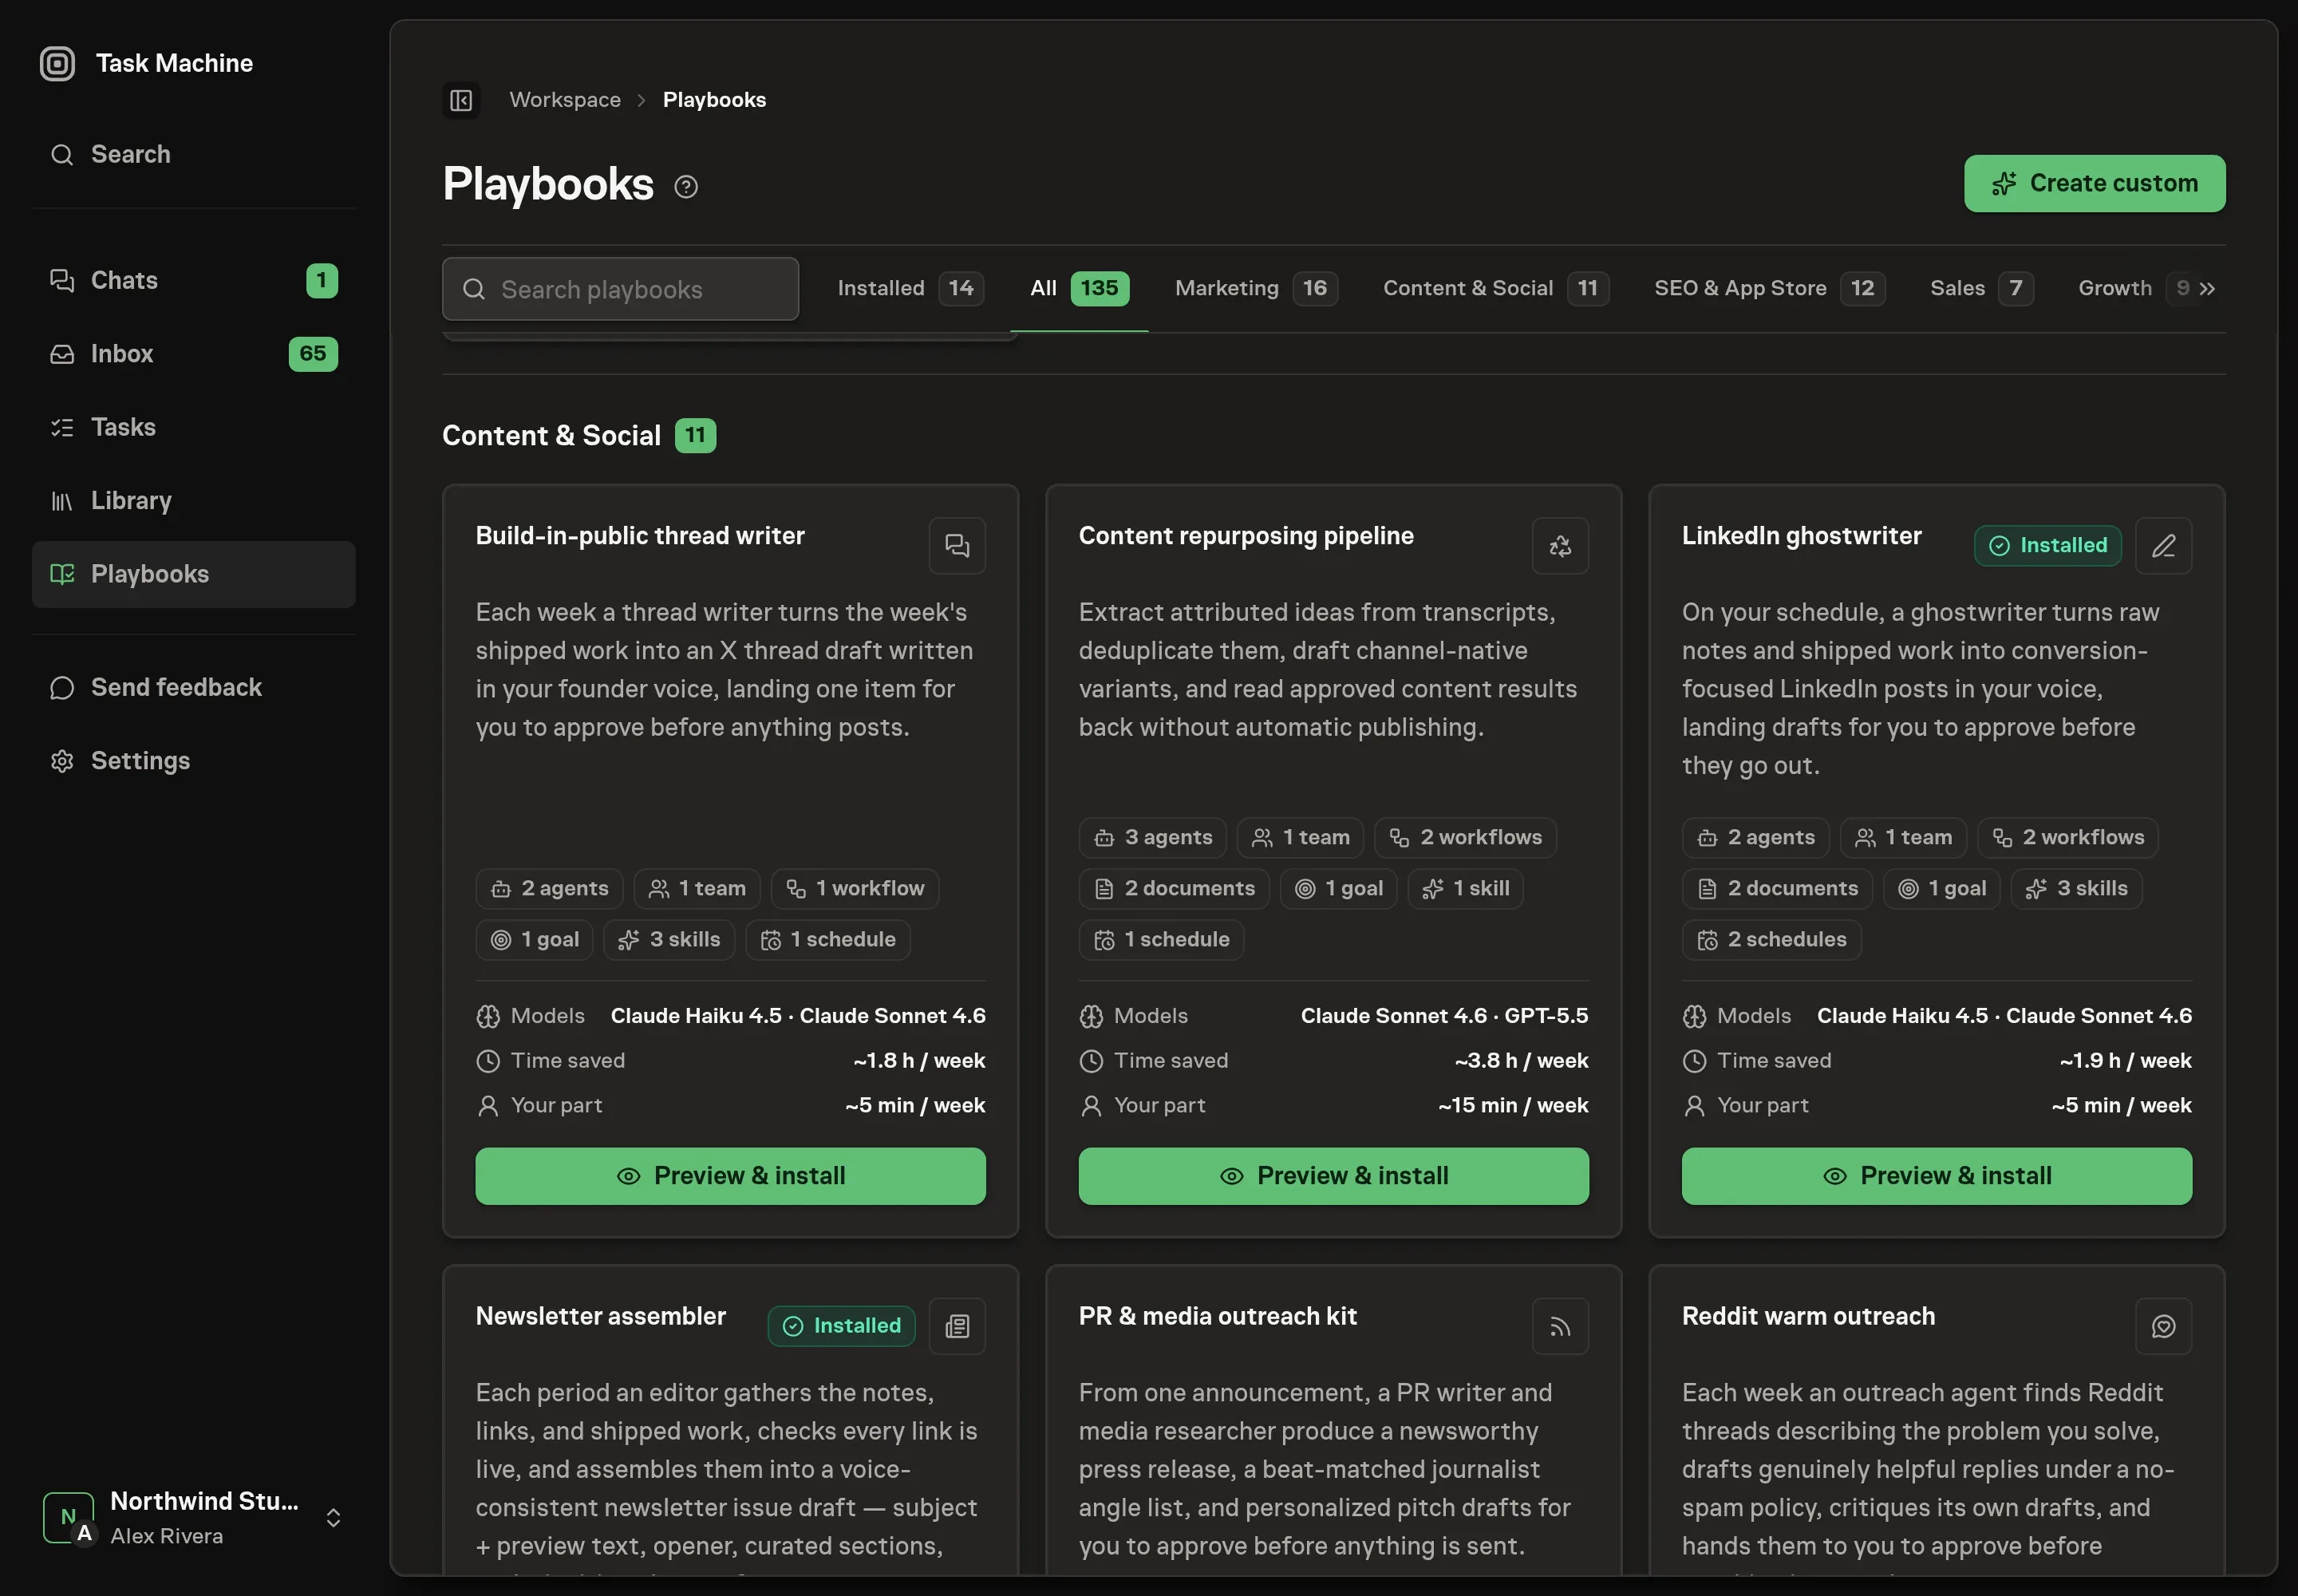Click the ~15 min / week value

pyautogui.click(x=1513, y=1105)
